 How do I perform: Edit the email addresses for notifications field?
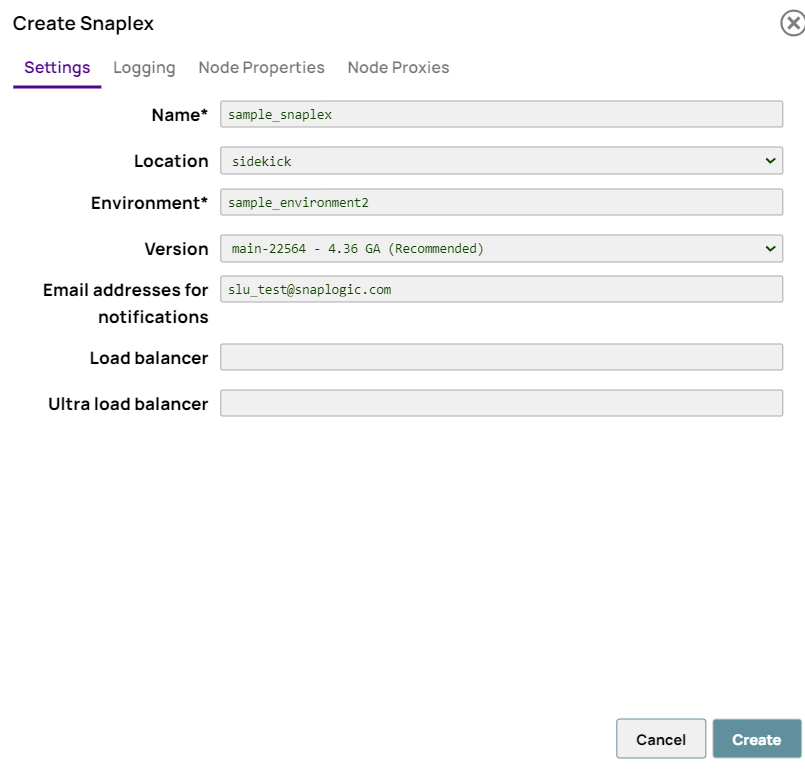pos(500,289)
